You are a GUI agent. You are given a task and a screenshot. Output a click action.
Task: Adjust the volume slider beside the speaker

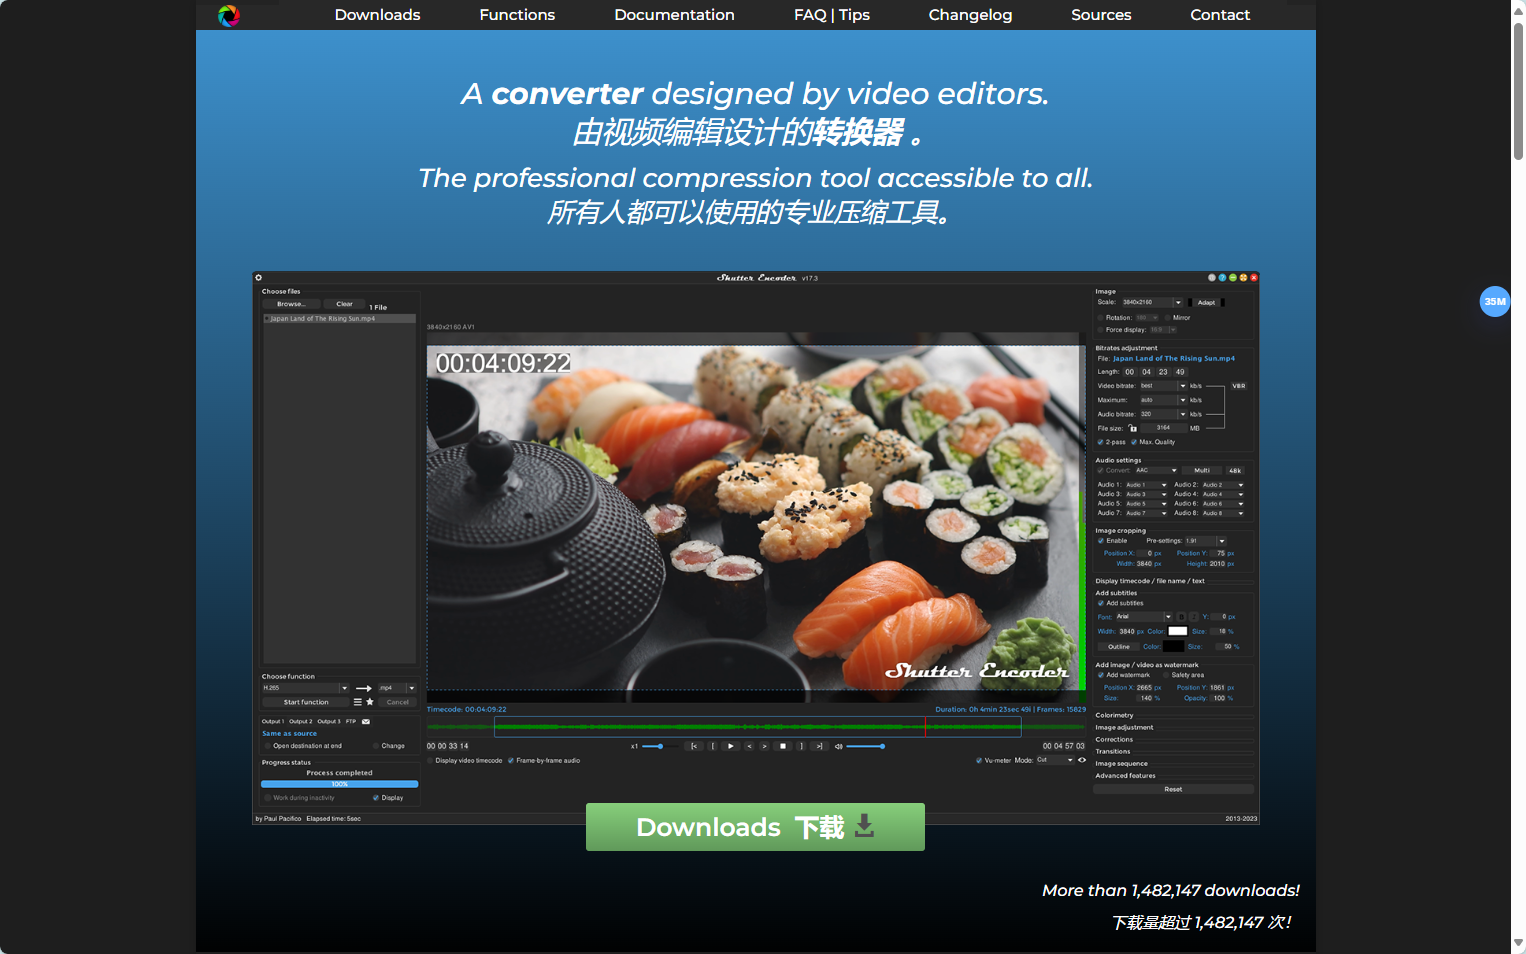pyautogui.click(x=866, y=746)
